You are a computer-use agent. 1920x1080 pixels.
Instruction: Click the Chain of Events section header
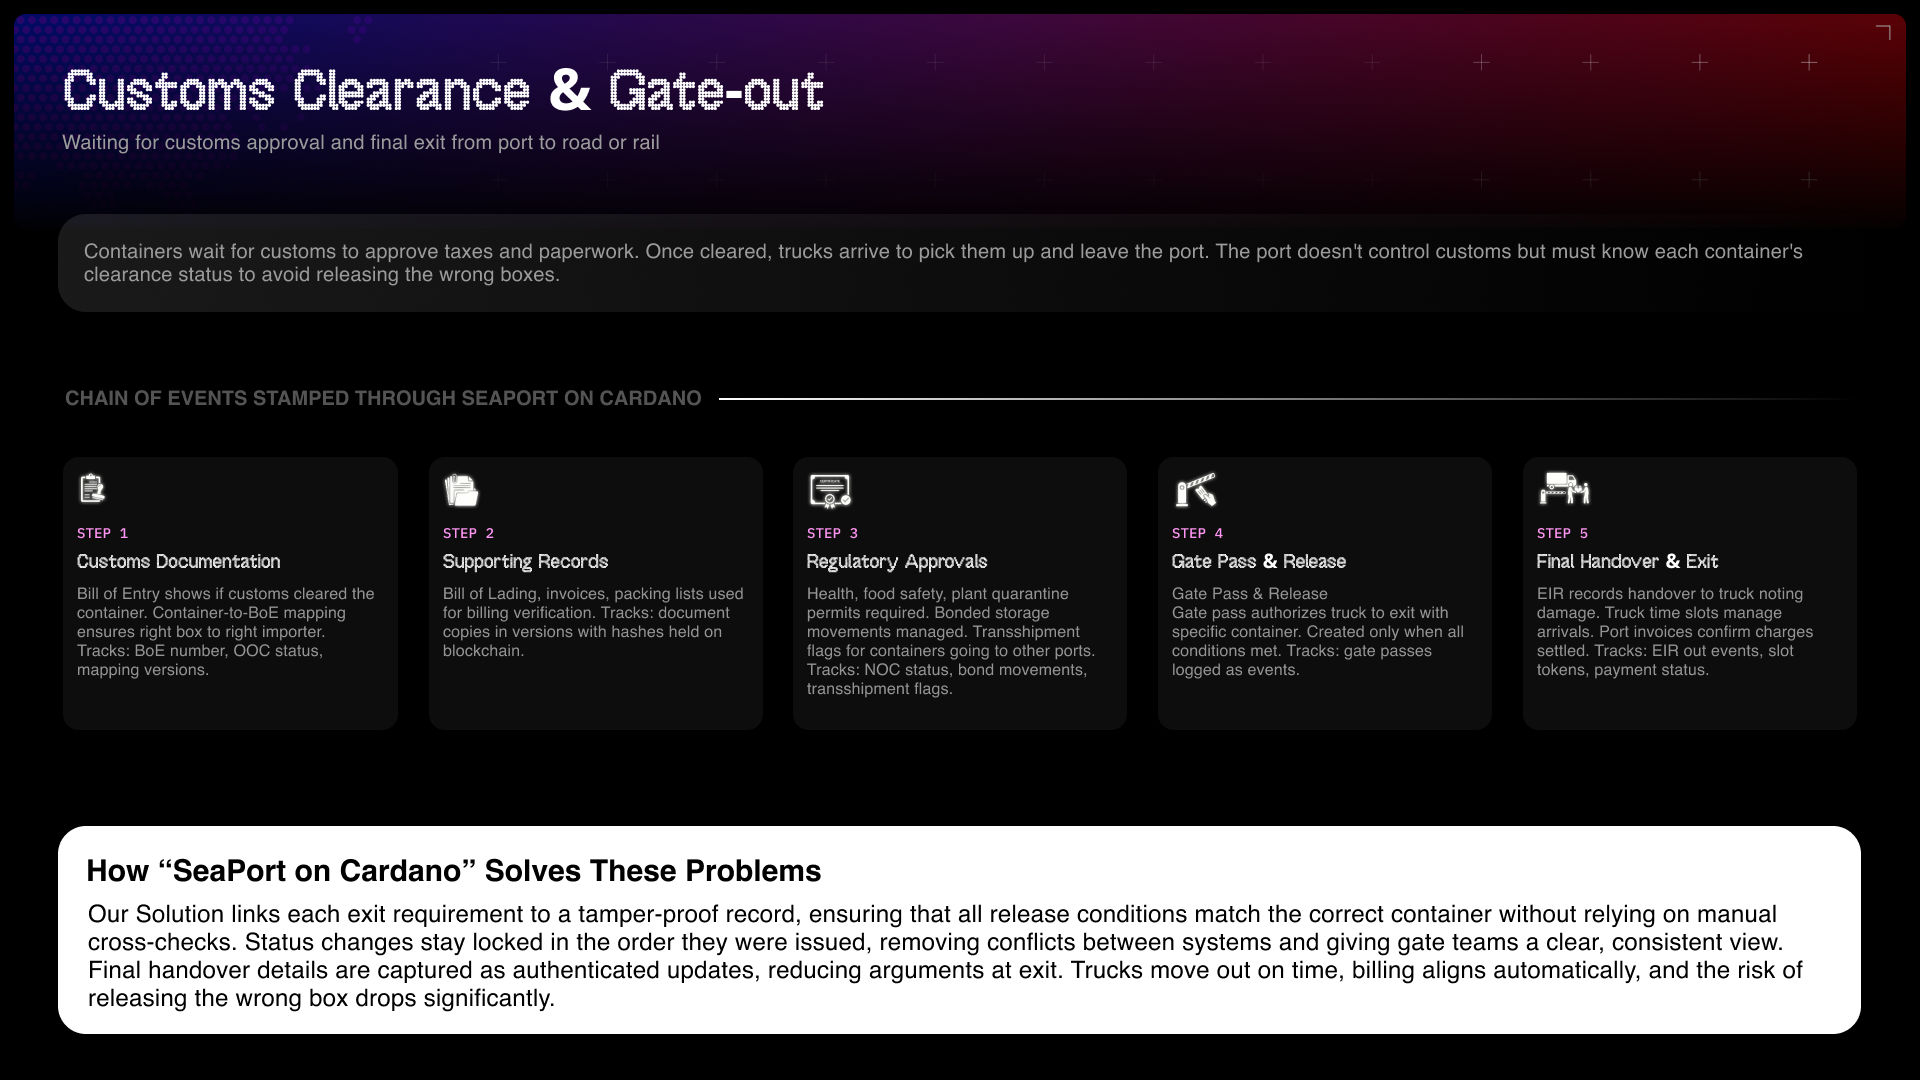(x=383, y=399)
